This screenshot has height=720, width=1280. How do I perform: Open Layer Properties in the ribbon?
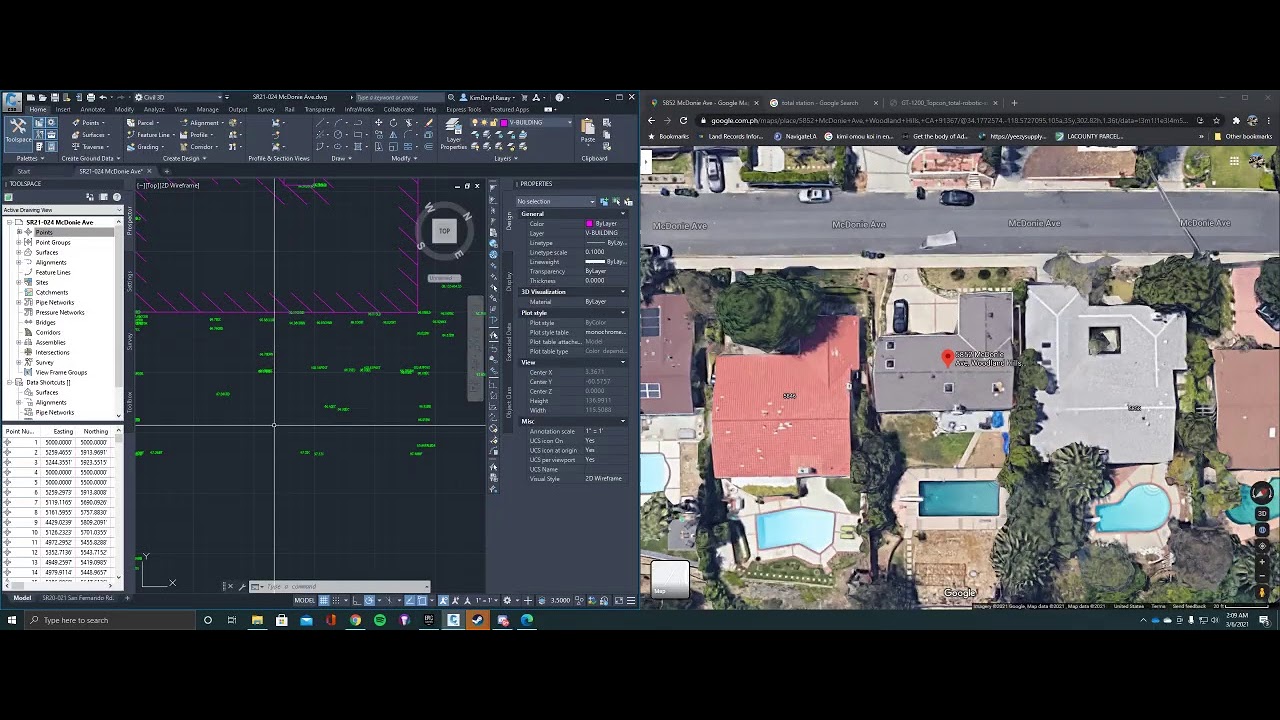pos(453,133)
